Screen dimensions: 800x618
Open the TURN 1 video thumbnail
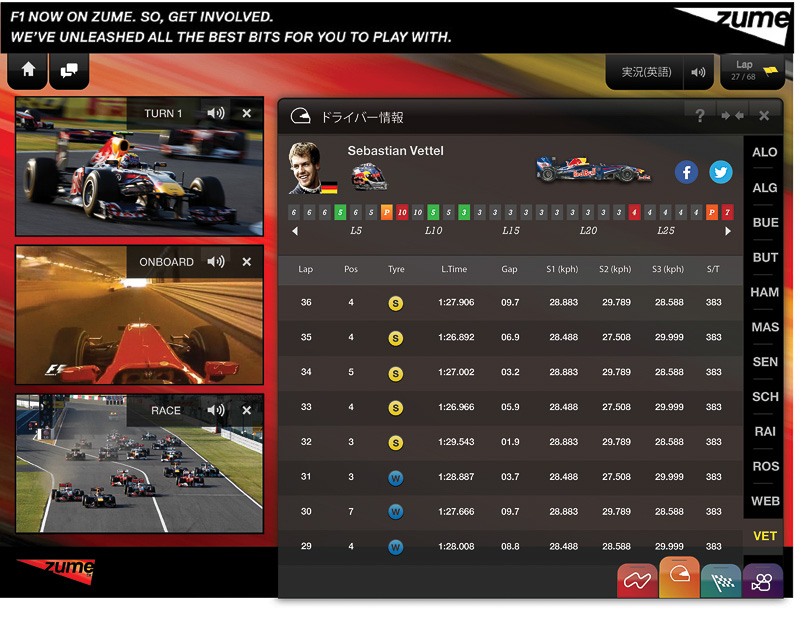pyautogui.click(x=139, y=166)
